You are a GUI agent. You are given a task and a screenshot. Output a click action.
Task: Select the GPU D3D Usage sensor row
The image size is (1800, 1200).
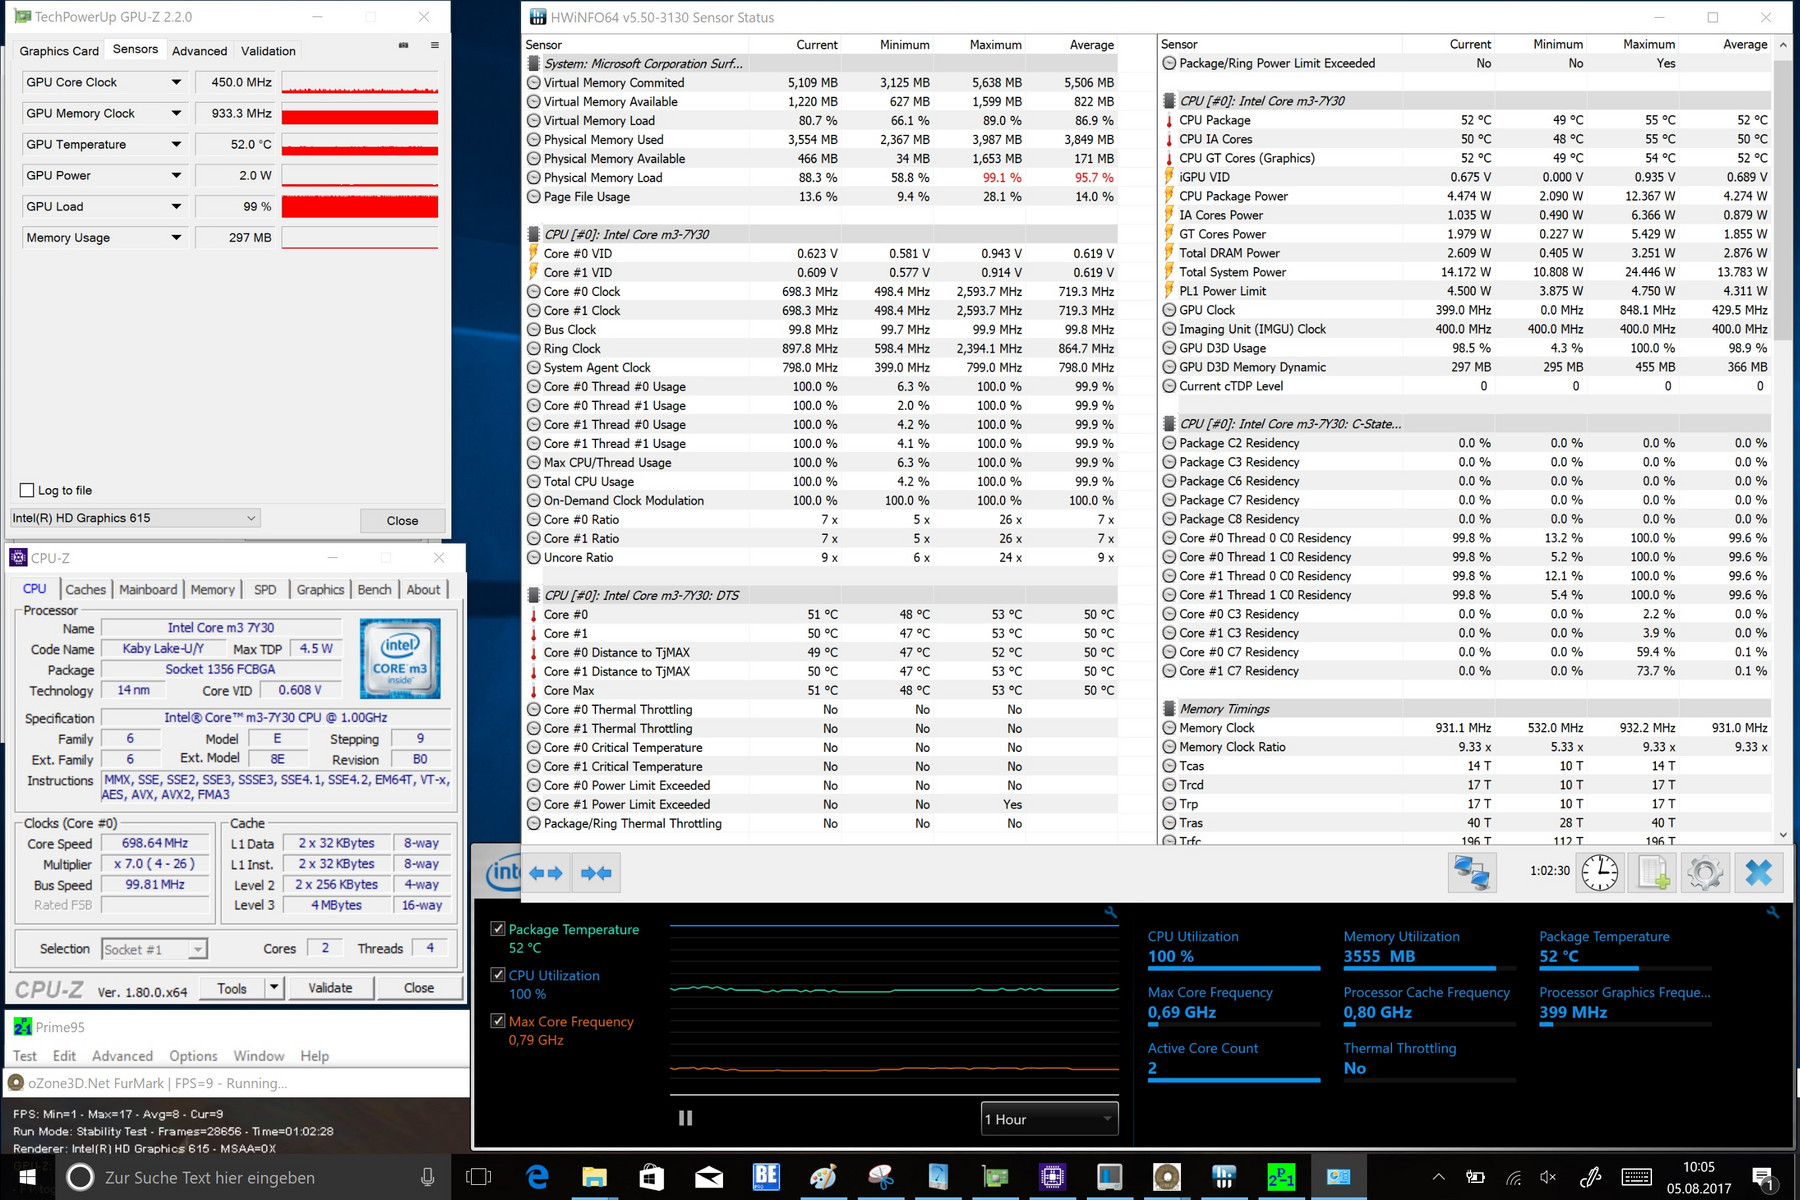tap(1466, 348)
